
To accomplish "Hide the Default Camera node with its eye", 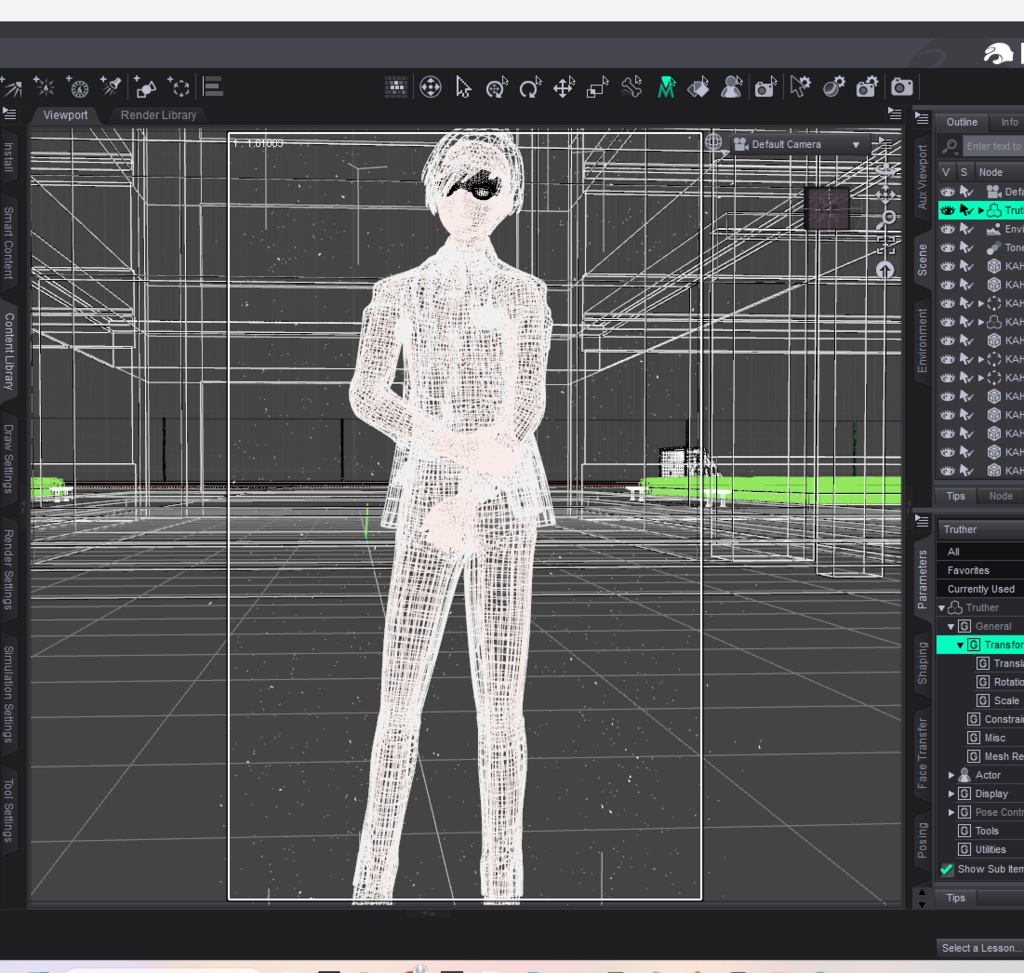I will click(947, 191).
